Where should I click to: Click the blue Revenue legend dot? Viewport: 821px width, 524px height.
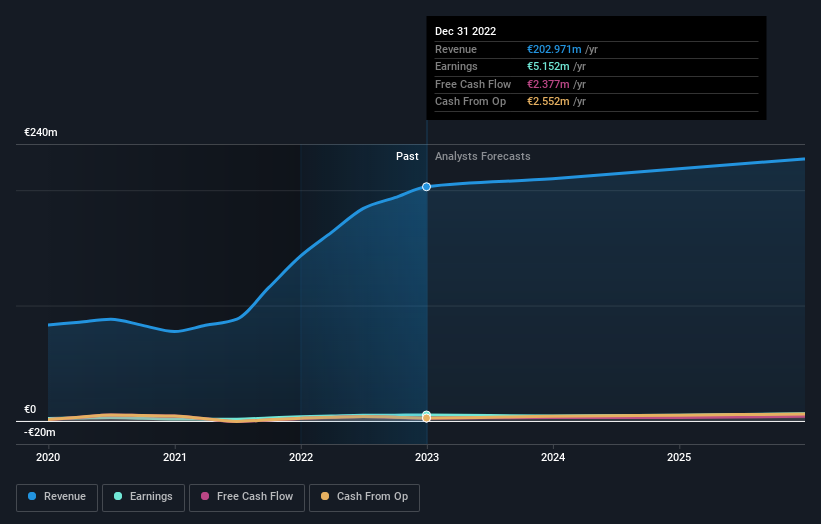pyautogui.click(x=32, y=496)
